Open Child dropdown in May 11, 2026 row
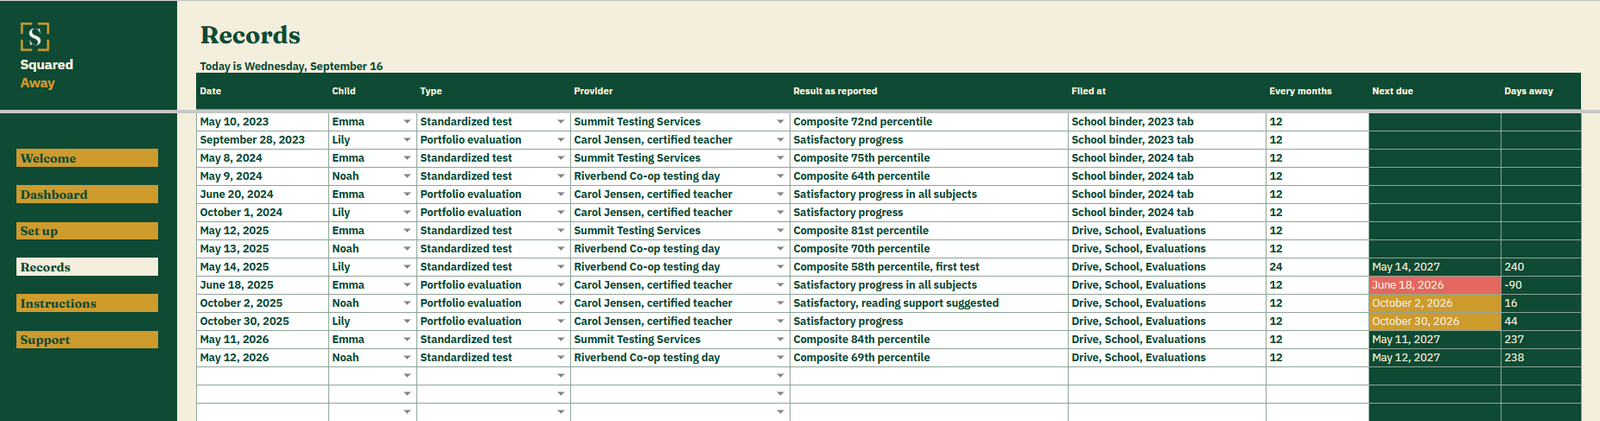1600x421 pixels. coord(407,340)
